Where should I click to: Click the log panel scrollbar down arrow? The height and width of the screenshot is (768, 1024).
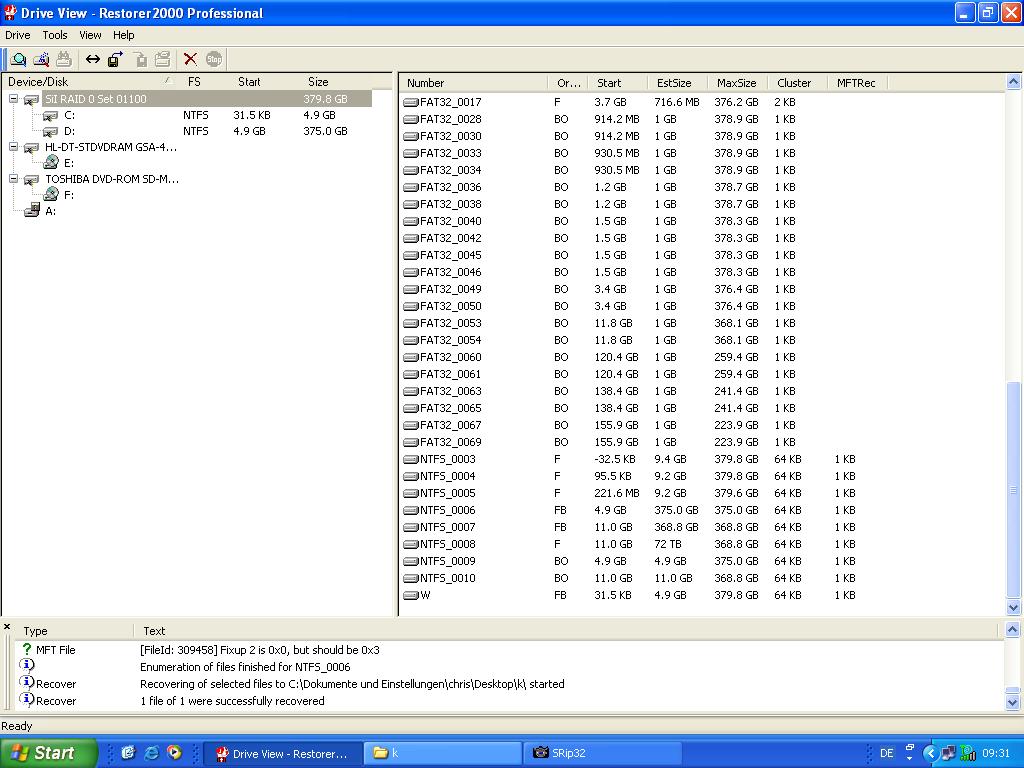(1012, 703)
